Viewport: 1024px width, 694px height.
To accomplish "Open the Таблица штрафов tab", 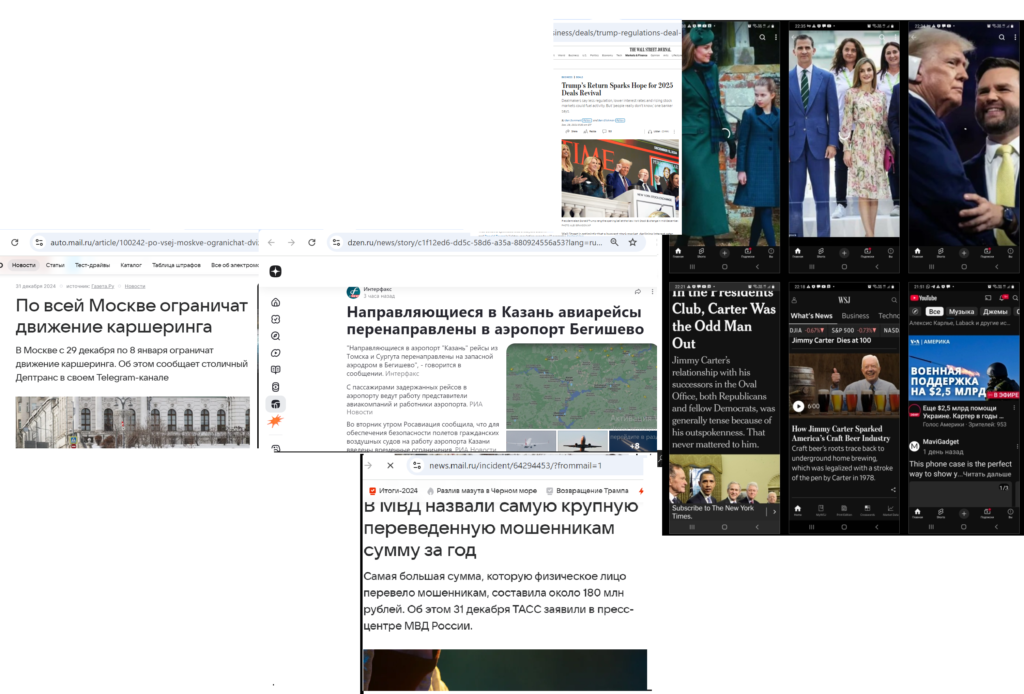I will [x=176, y=265].
